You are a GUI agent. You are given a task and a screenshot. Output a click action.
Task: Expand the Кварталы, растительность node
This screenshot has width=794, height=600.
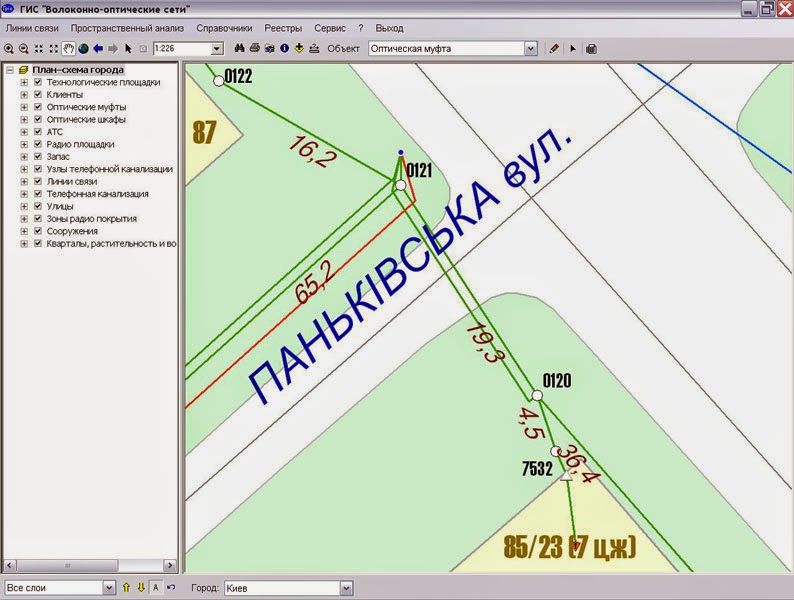(x=24, y=244)
